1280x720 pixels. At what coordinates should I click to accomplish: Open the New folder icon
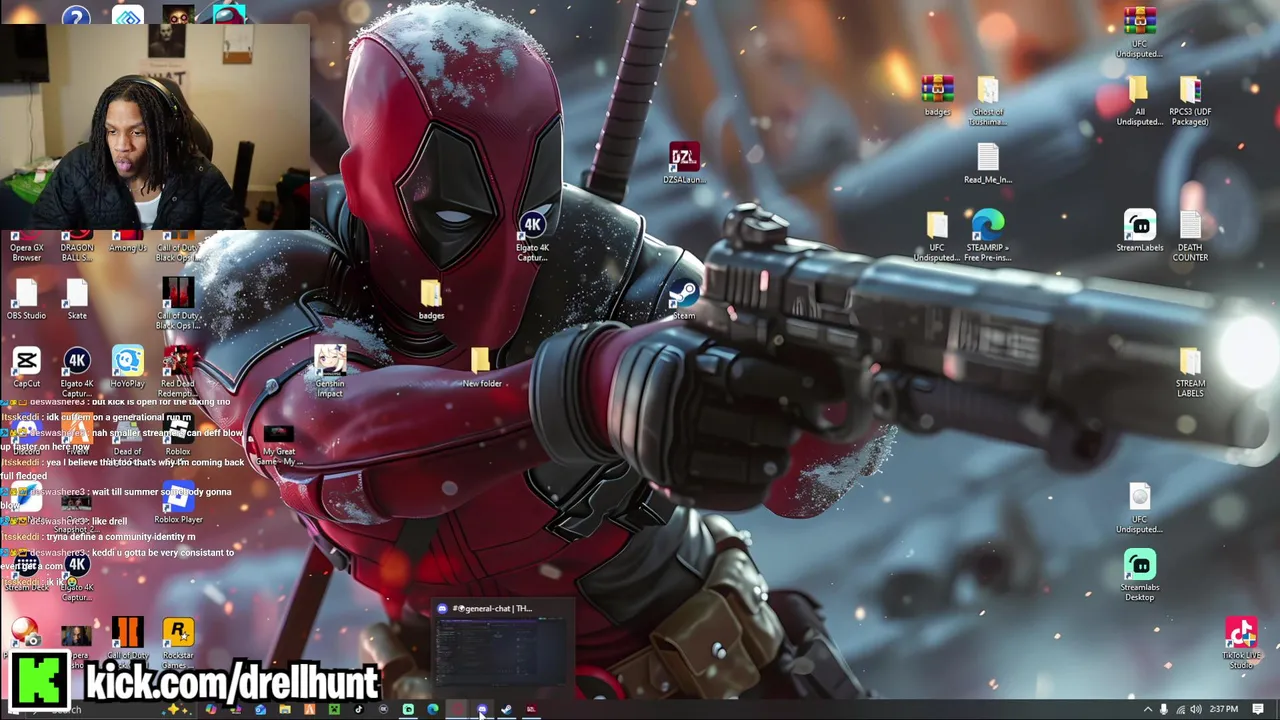tap(482, 367)
